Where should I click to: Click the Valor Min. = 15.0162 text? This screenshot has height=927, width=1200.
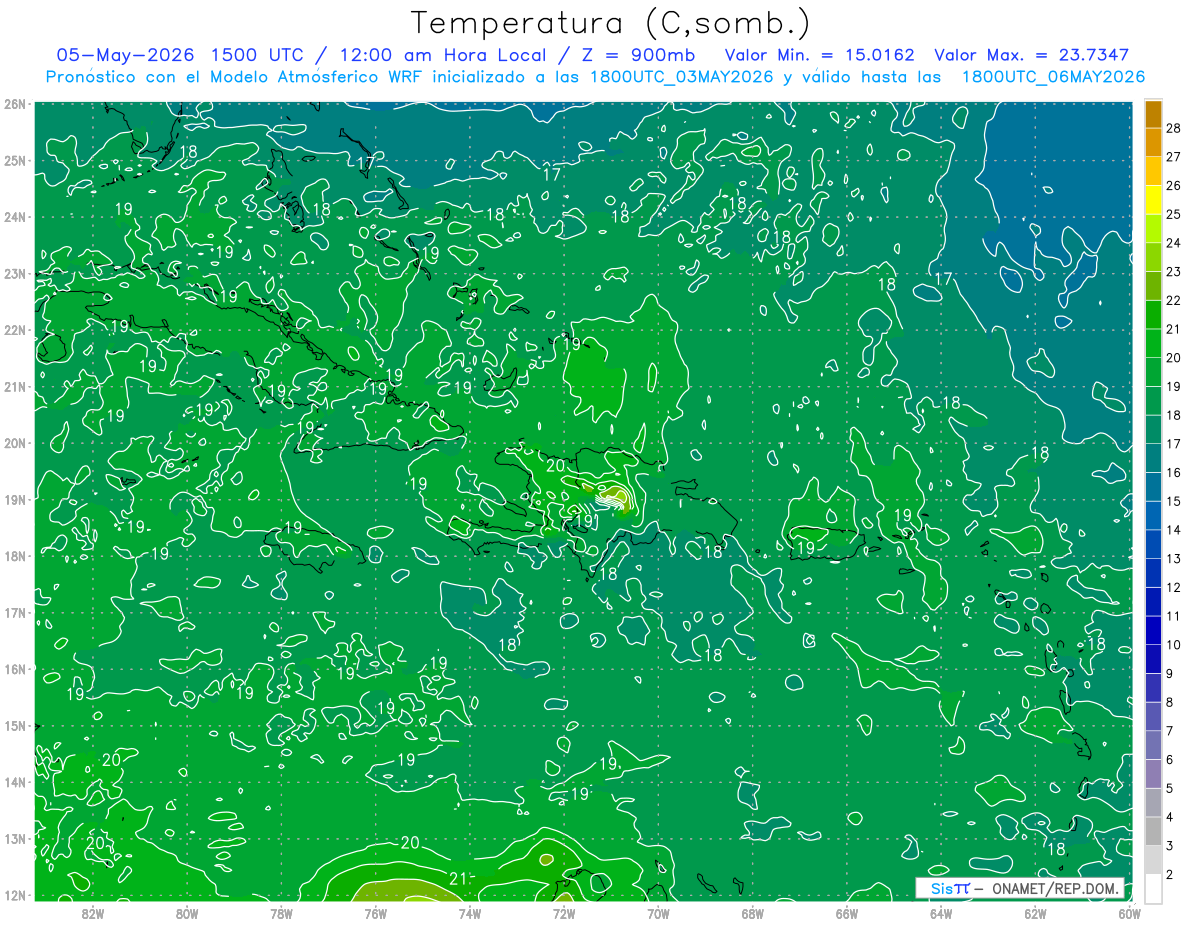tap(821, 55)
